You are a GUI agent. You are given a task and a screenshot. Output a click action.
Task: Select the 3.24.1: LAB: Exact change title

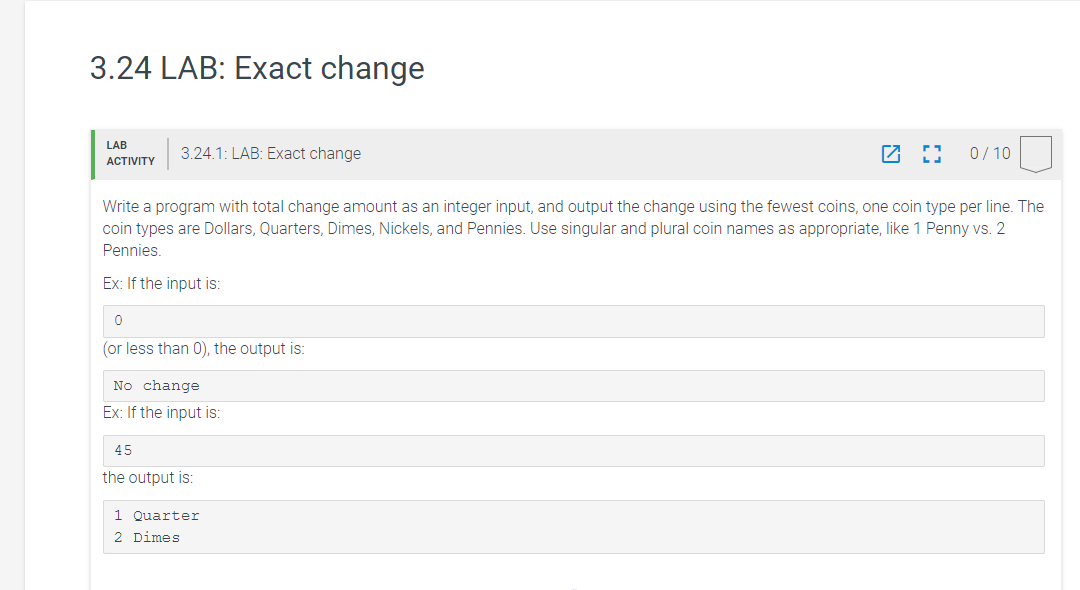coord(271,154)
